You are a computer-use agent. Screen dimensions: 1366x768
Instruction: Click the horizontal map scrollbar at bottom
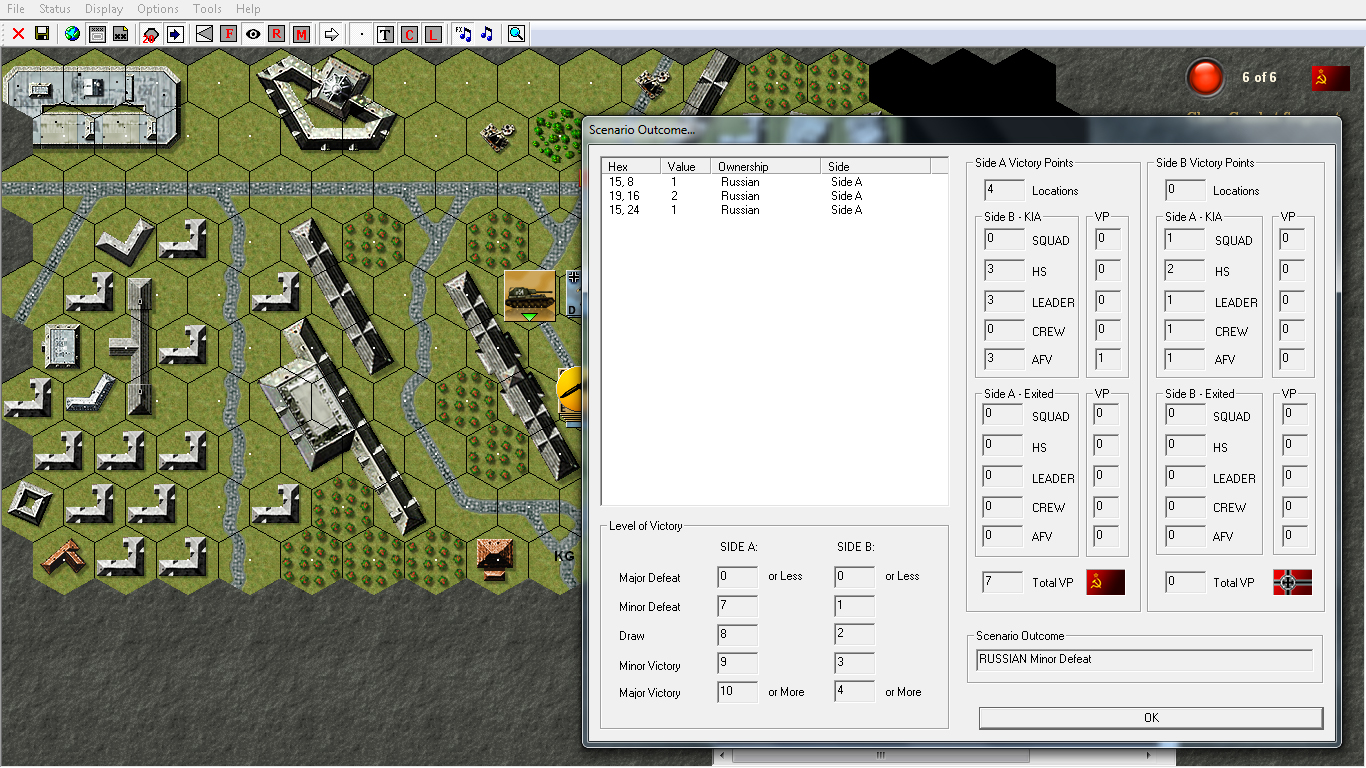(880, 755)
